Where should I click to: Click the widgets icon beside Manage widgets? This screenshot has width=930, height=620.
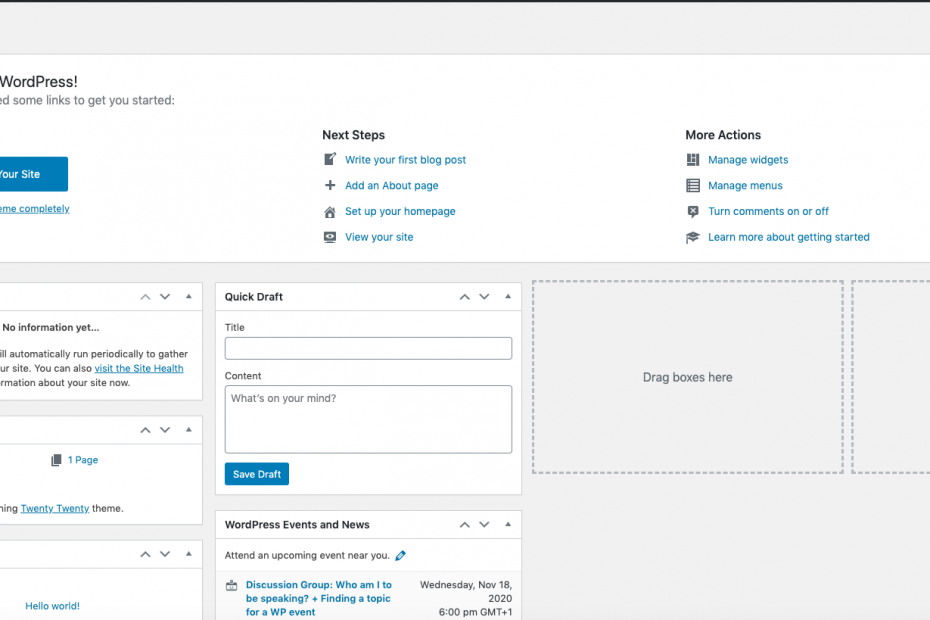click(x=693, y=160)
